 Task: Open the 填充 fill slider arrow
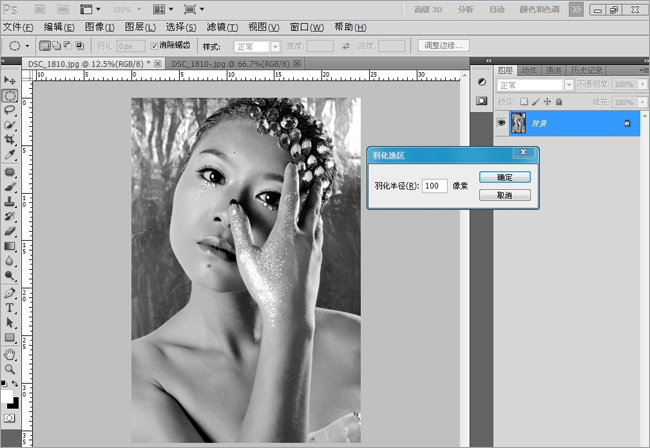[643, 102]
